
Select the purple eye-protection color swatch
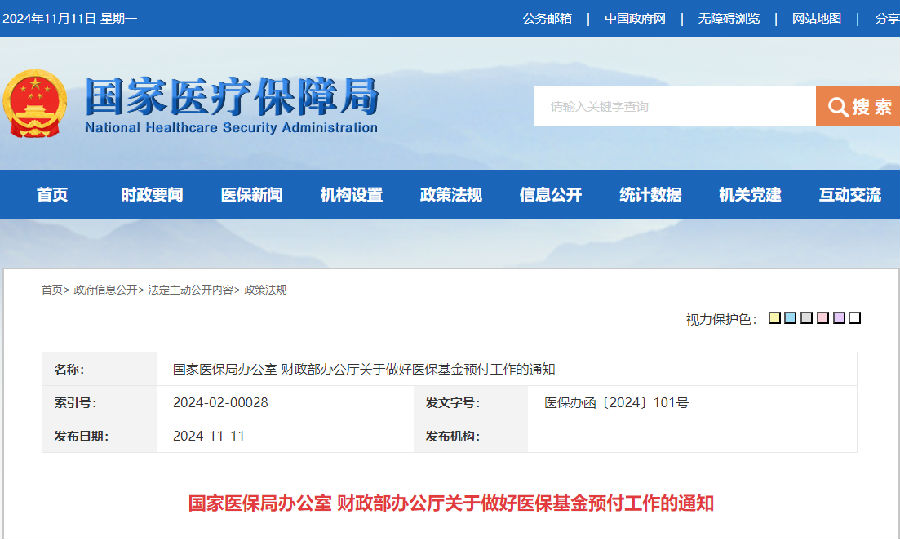(x=838, y=318)
